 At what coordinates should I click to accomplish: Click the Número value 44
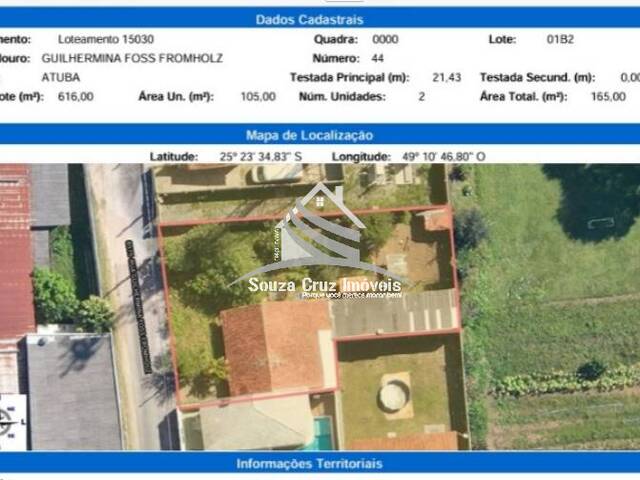[x=378, y=58]
